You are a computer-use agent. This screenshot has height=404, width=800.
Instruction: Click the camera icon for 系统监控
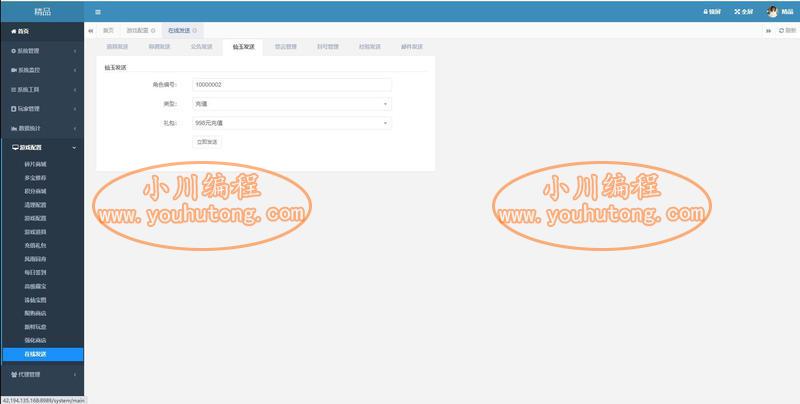[x=14, y=70]
